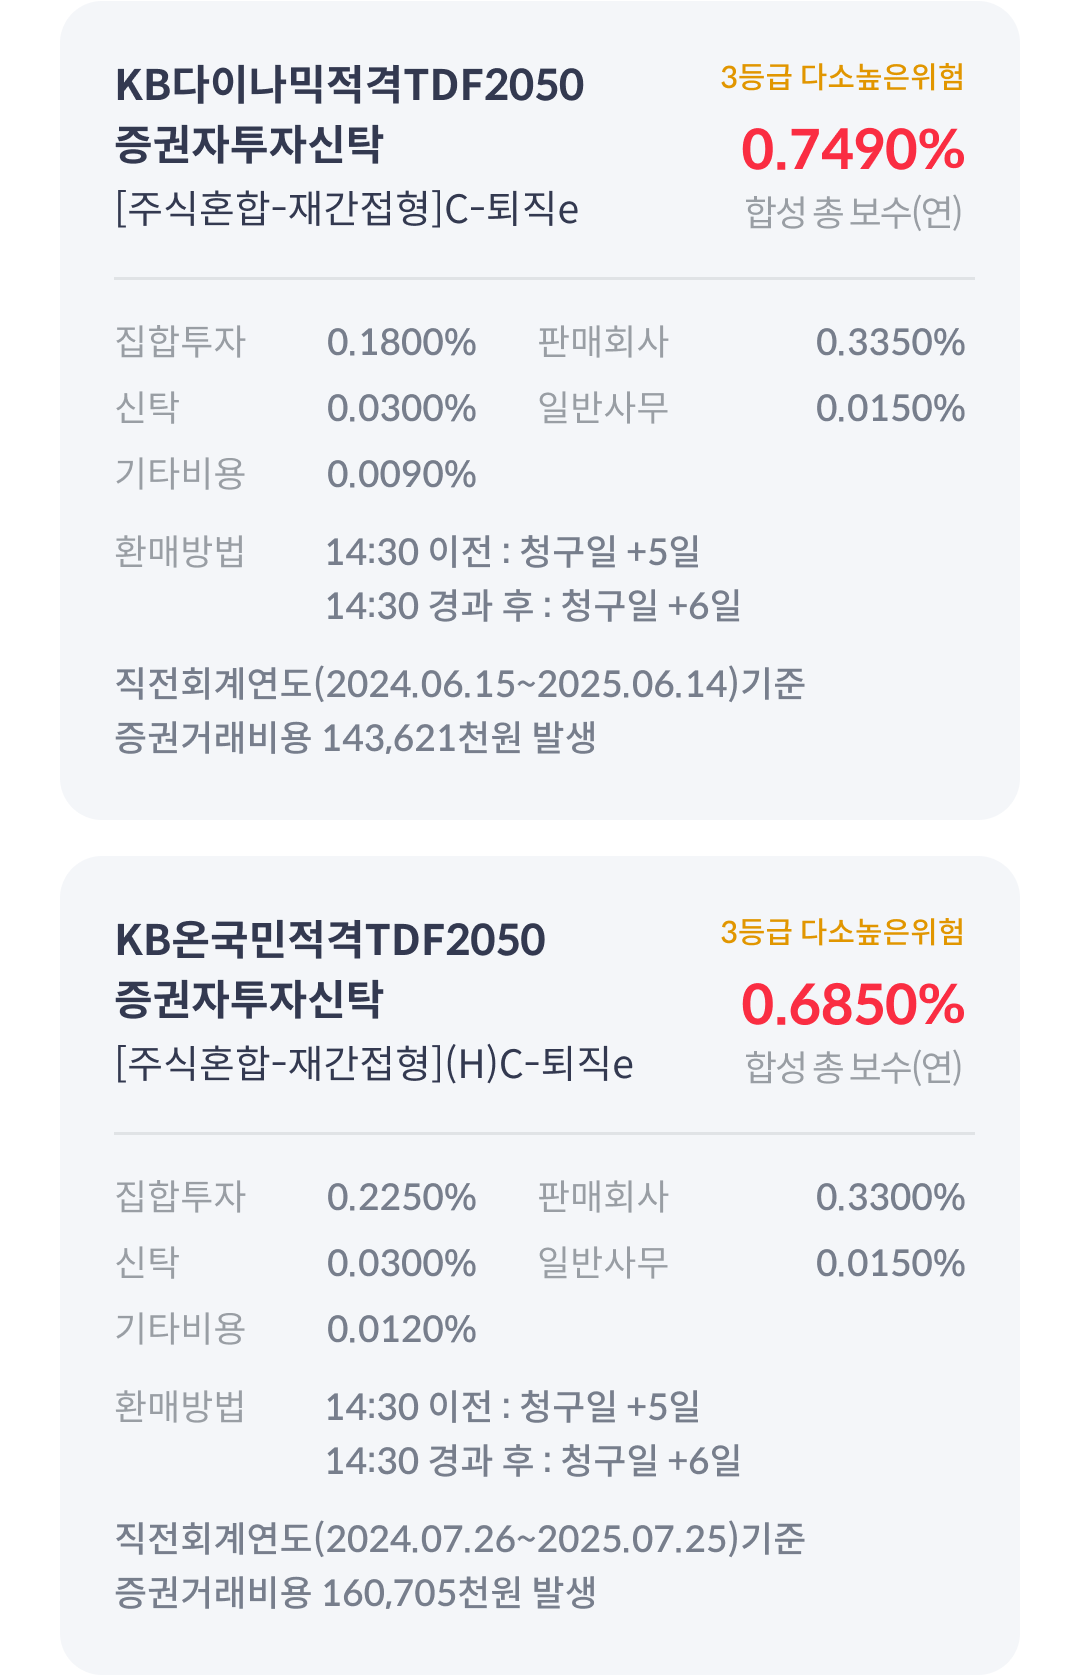
Task: Select the KB온국민적격TDF2050 fund title
Action: pos(330,969)
